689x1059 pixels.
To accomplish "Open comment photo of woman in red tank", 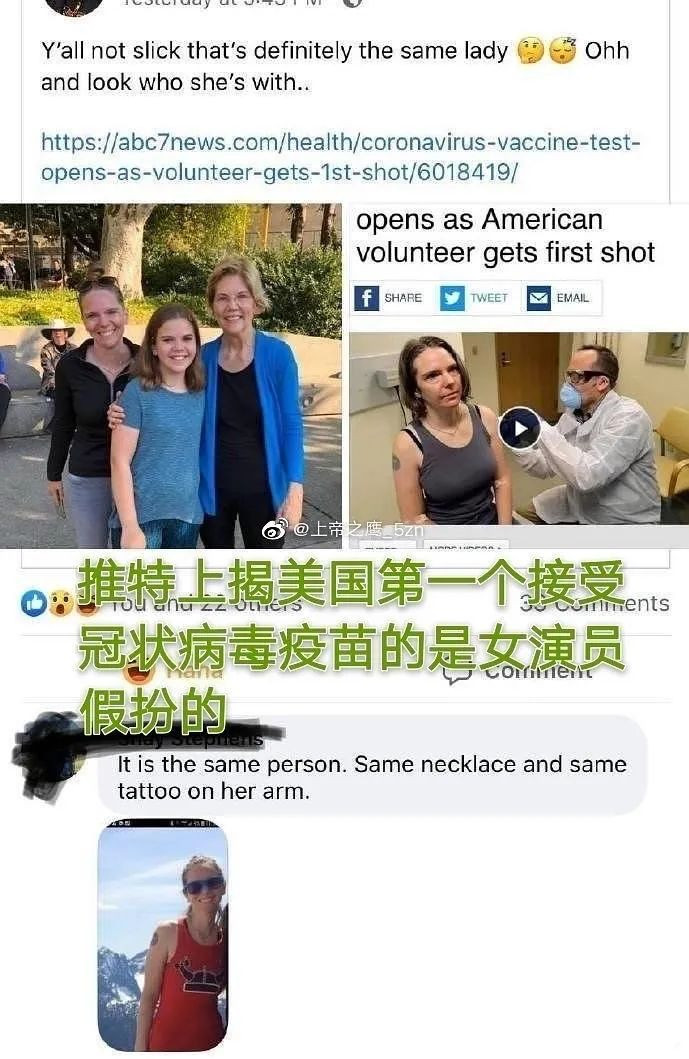I will point(163,935).
